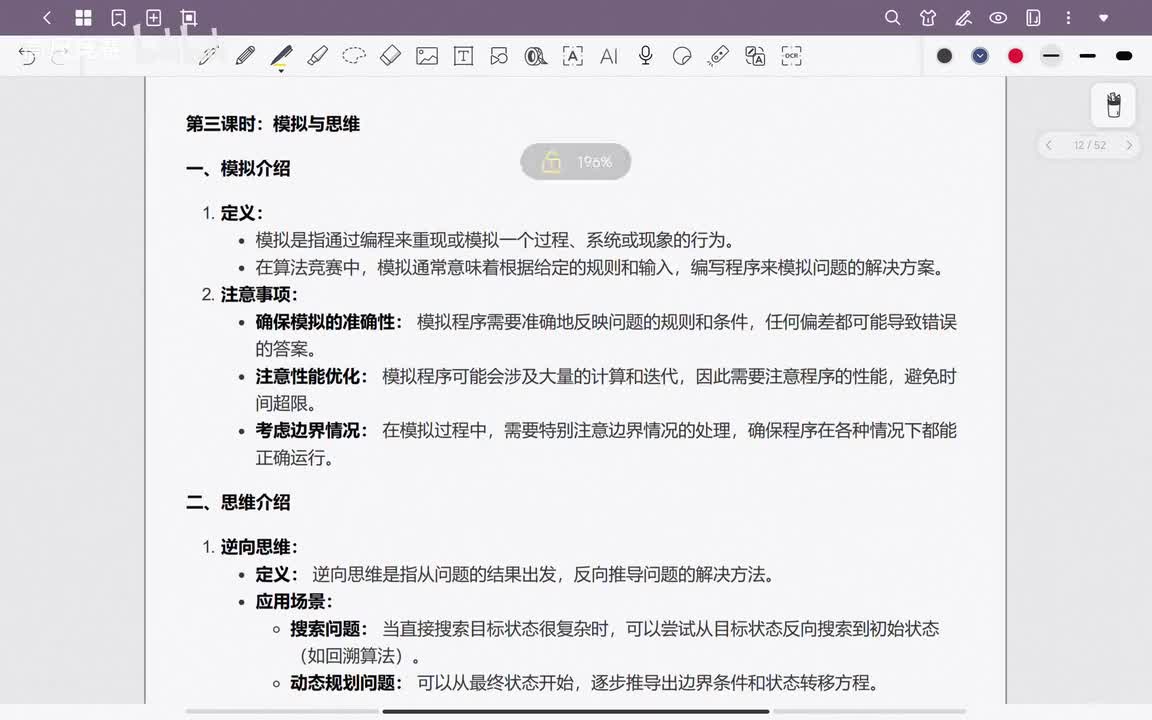Image resolution: width=1152 pixels, height=720 pixels.
Task: Start OCR text scan
Action: point(791,56)
